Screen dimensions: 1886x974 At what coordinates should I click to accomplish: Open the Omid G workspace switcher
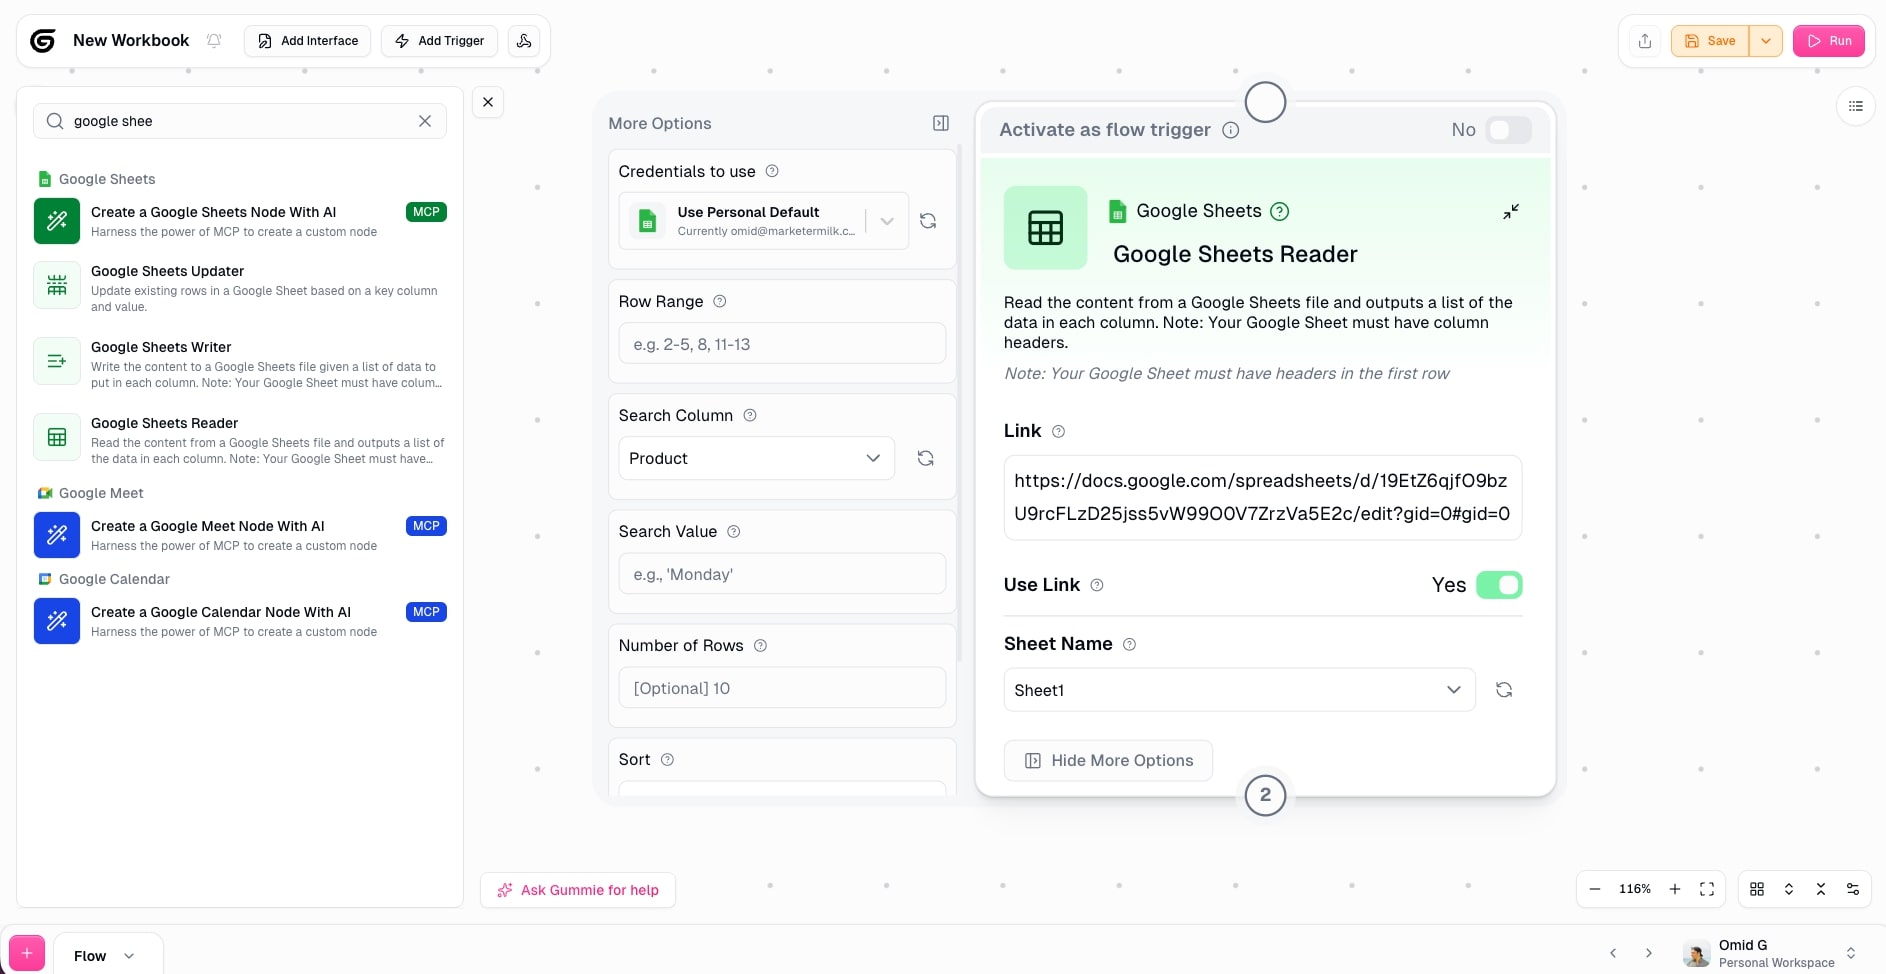point(1770,953)
